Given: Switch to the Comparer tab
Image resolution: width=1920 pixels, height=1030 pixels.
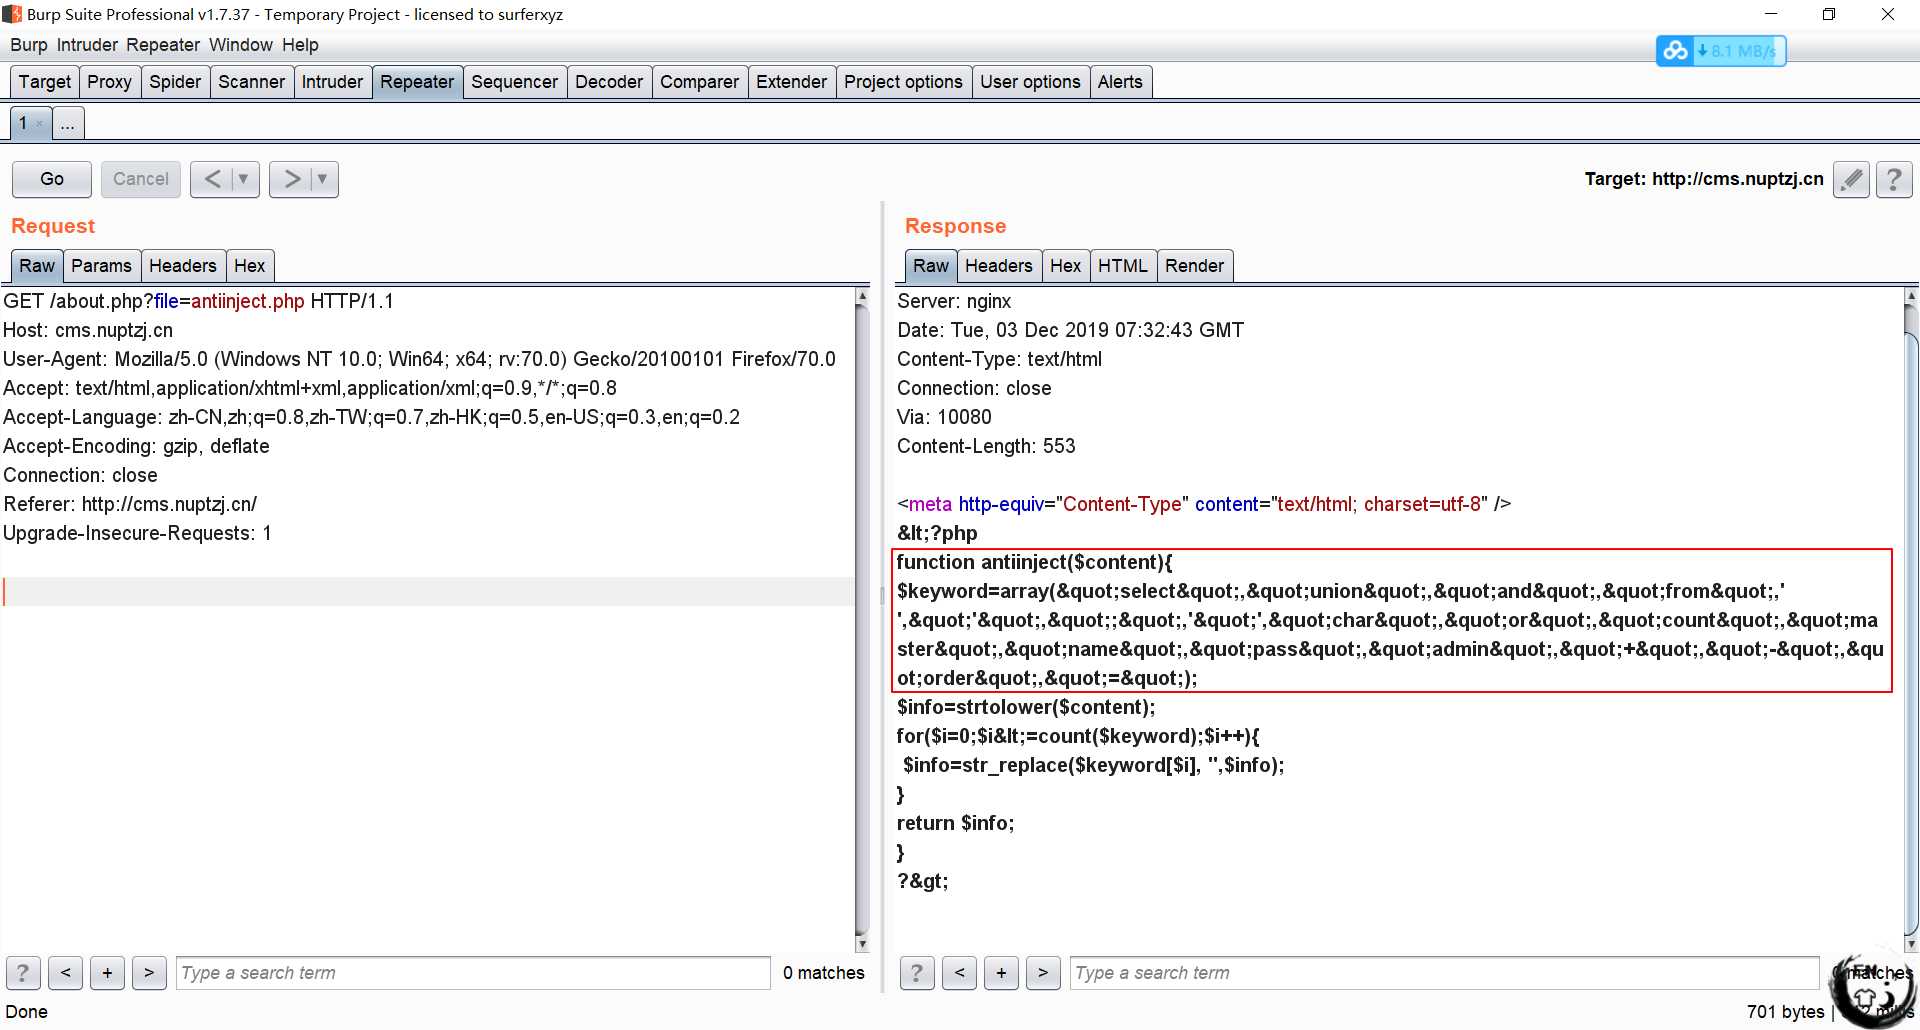Looking at the screenshot, I should tap(699, 82).
